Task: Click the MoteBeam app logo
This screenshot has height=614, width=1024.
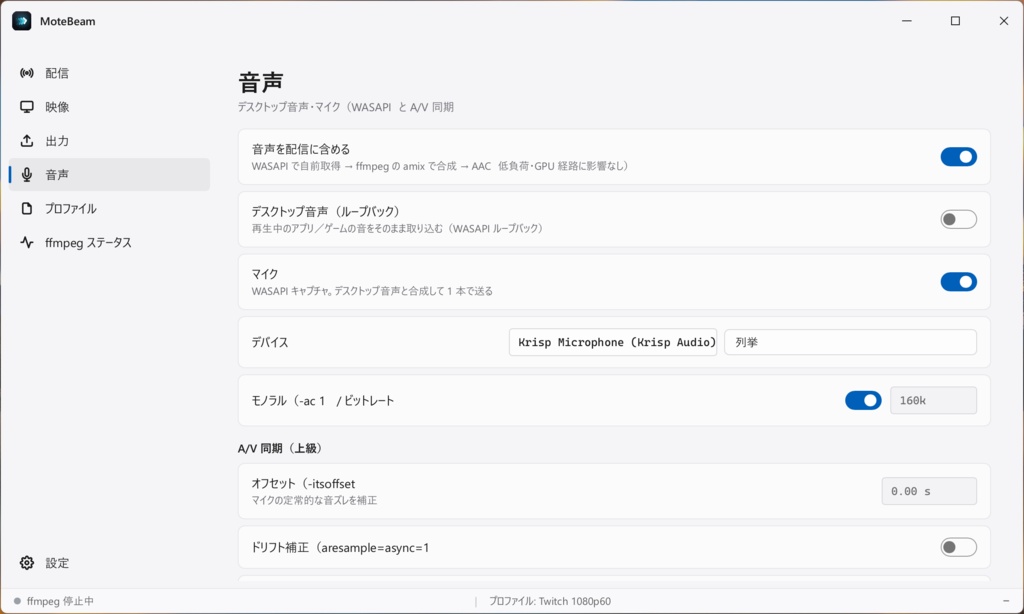Action: tap(22, 21)
